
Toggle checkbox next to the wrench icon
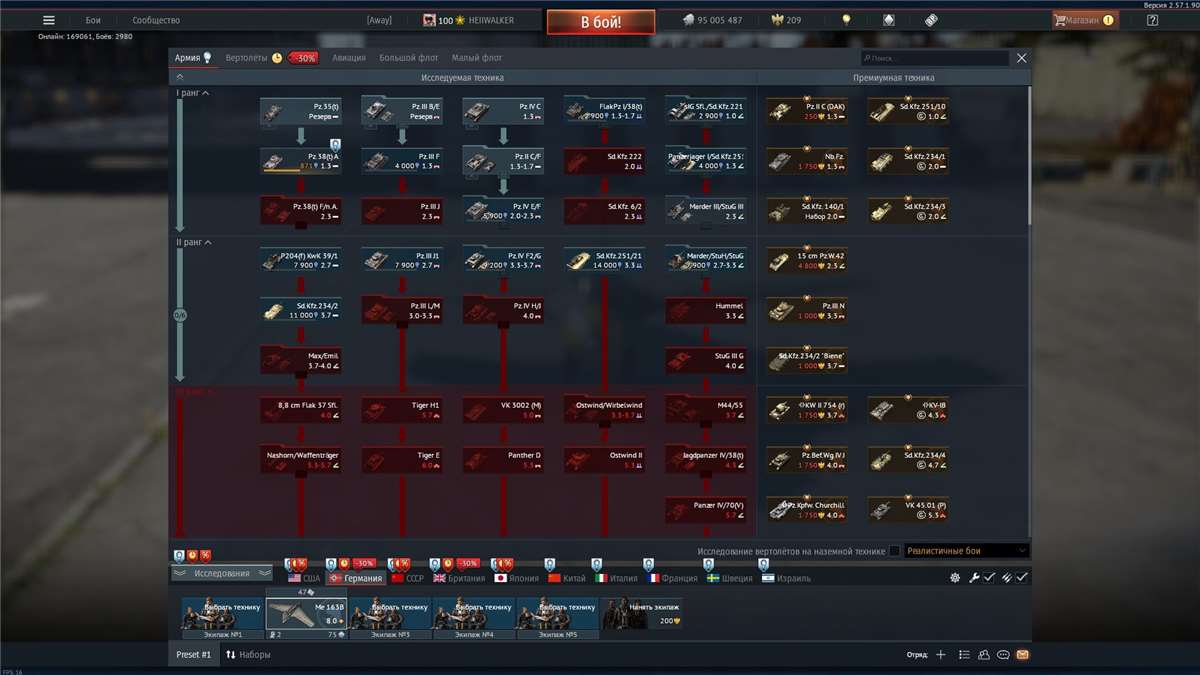989,578
